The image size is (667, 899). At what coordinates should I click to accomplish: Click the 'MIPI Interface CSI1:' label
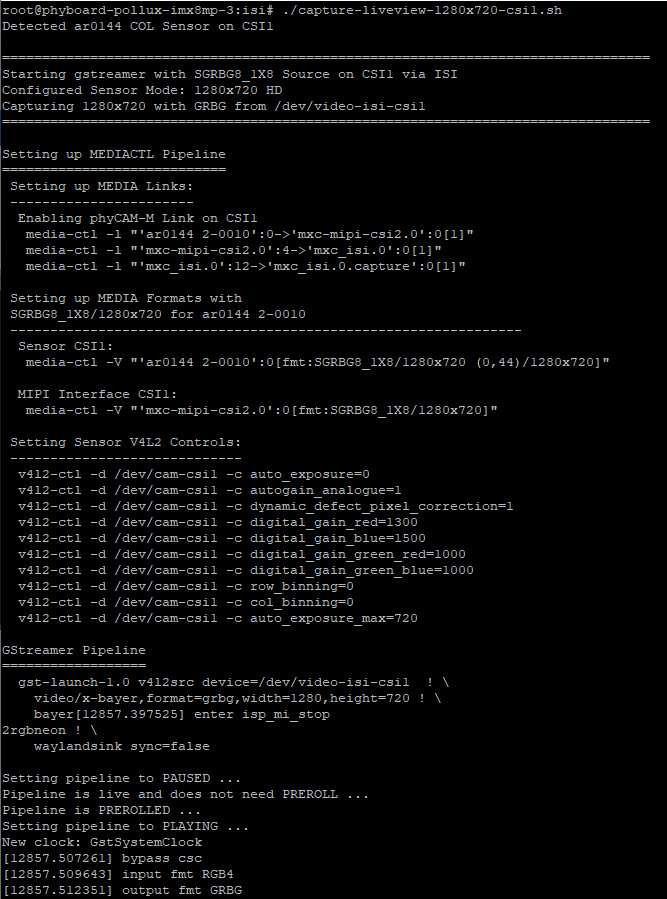[98, 394]
